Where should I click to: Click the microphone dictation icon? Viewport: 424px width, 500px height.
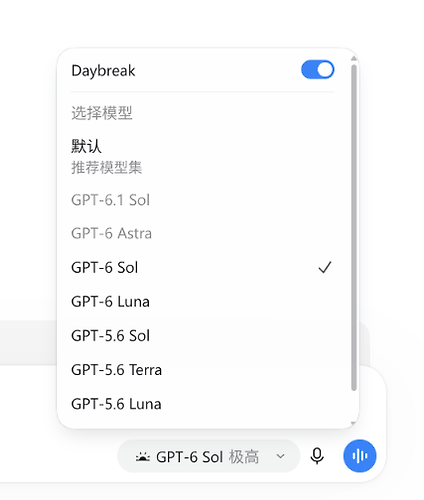[317, 456]
